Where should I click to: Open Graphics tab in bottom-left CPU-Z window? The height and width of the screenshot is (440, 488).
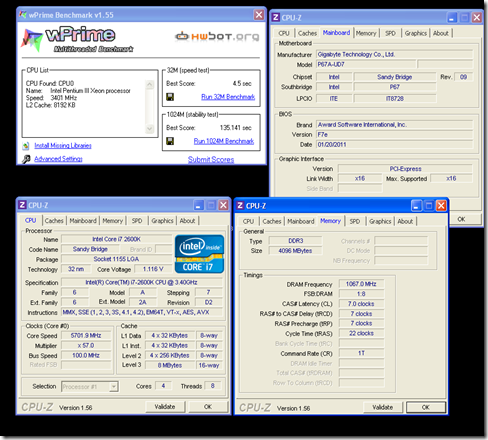162,221
